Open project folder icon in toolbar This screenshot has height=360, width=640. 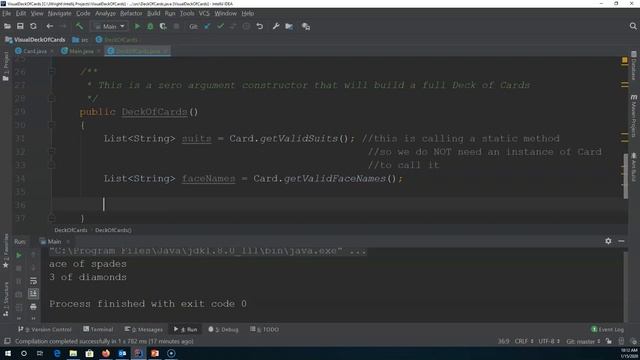[x=7, y=26]
